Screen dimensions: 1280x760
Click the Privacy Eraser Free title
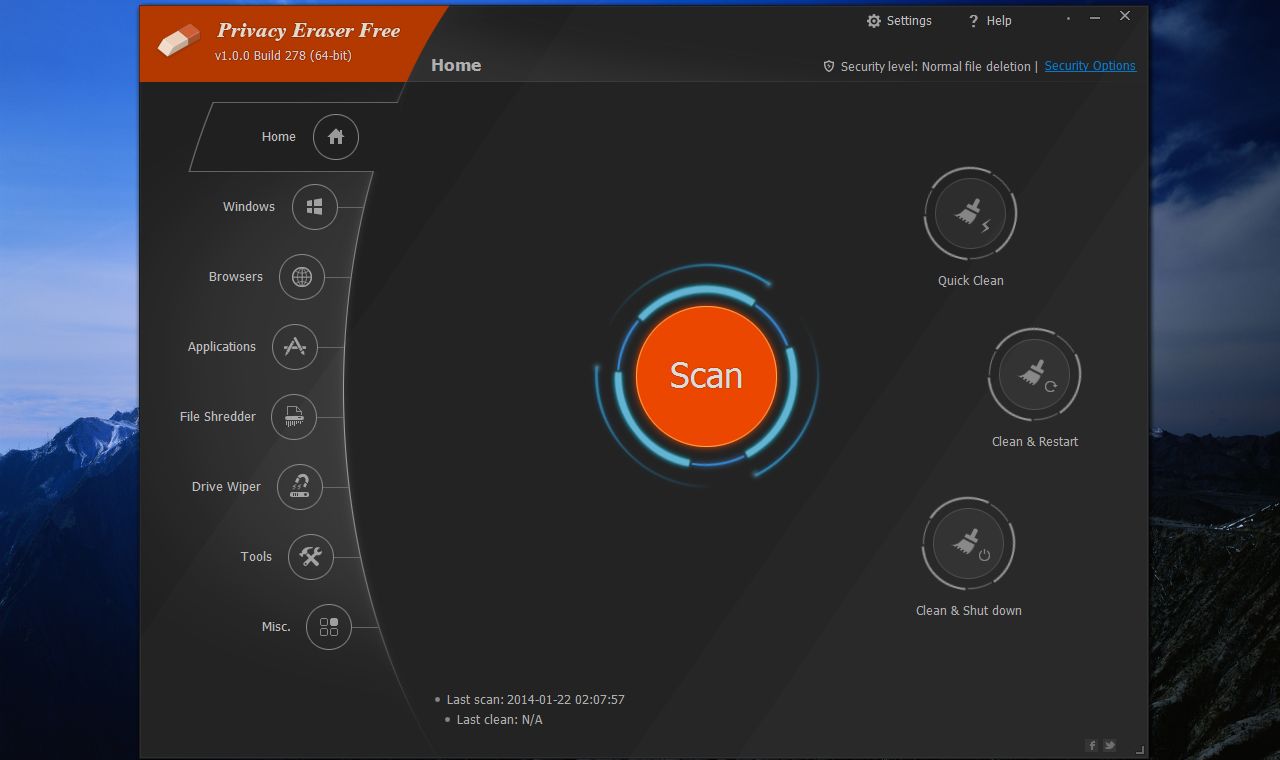(308, 31)
